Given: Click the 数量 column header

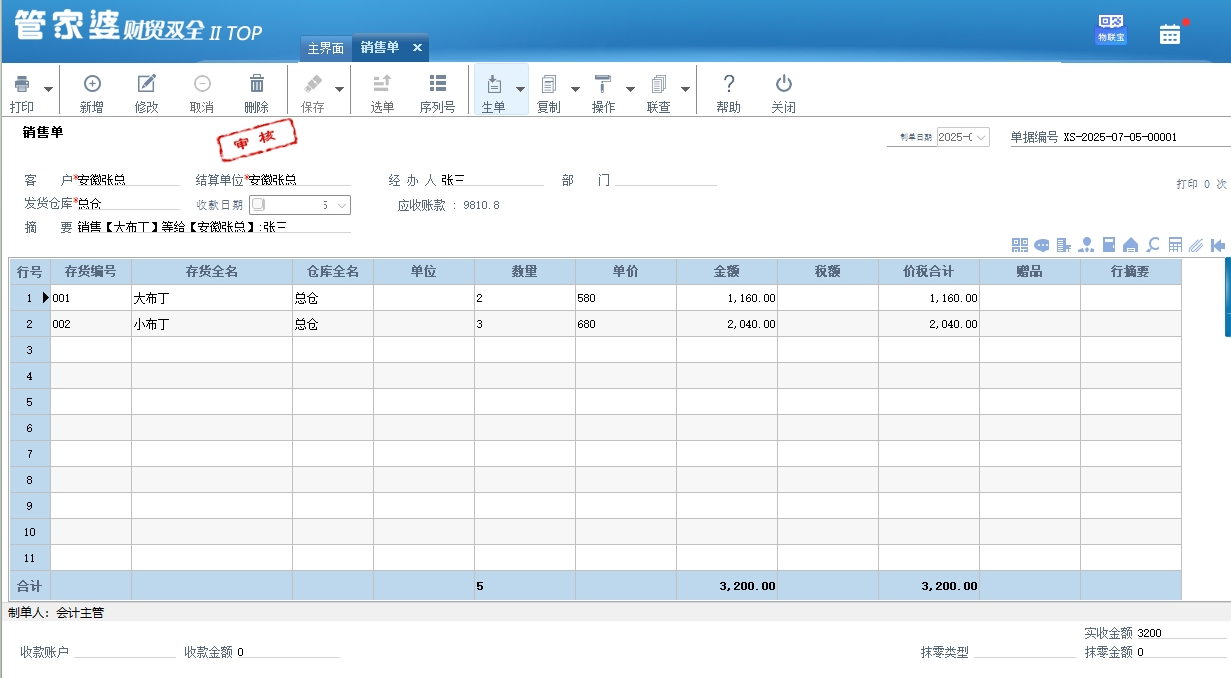Looking at the screenshot, I should 525,271.
